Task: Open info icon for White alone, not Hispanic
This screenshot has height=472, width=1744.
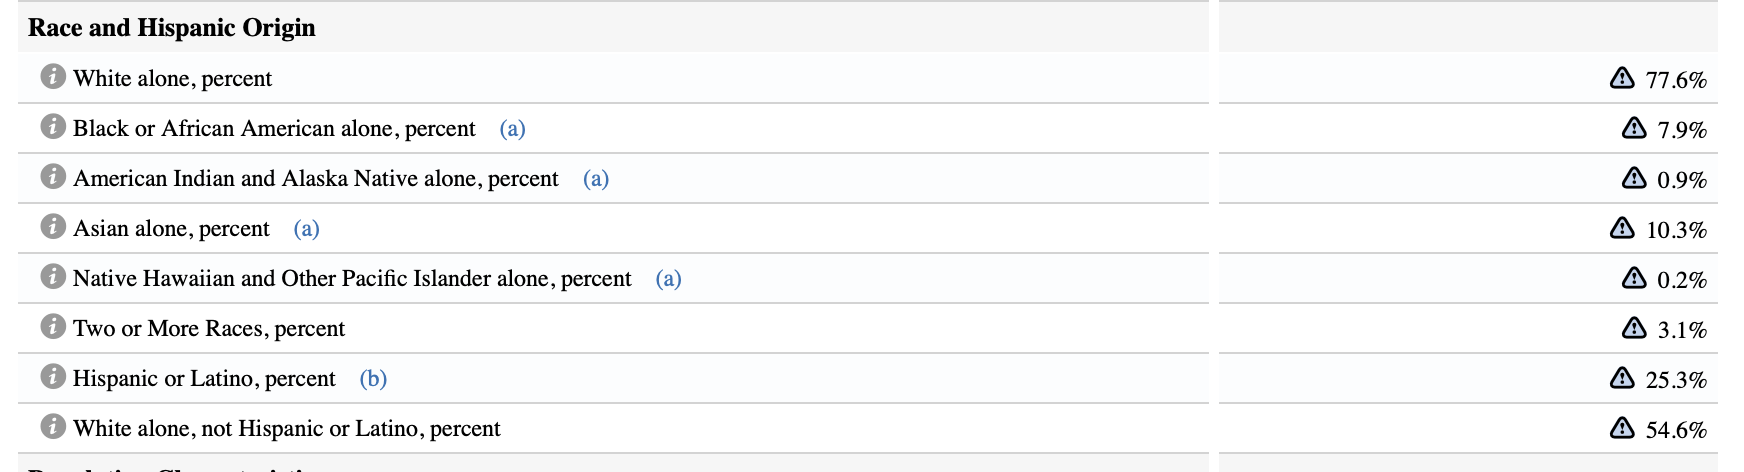Action: (x=53, y=427)
